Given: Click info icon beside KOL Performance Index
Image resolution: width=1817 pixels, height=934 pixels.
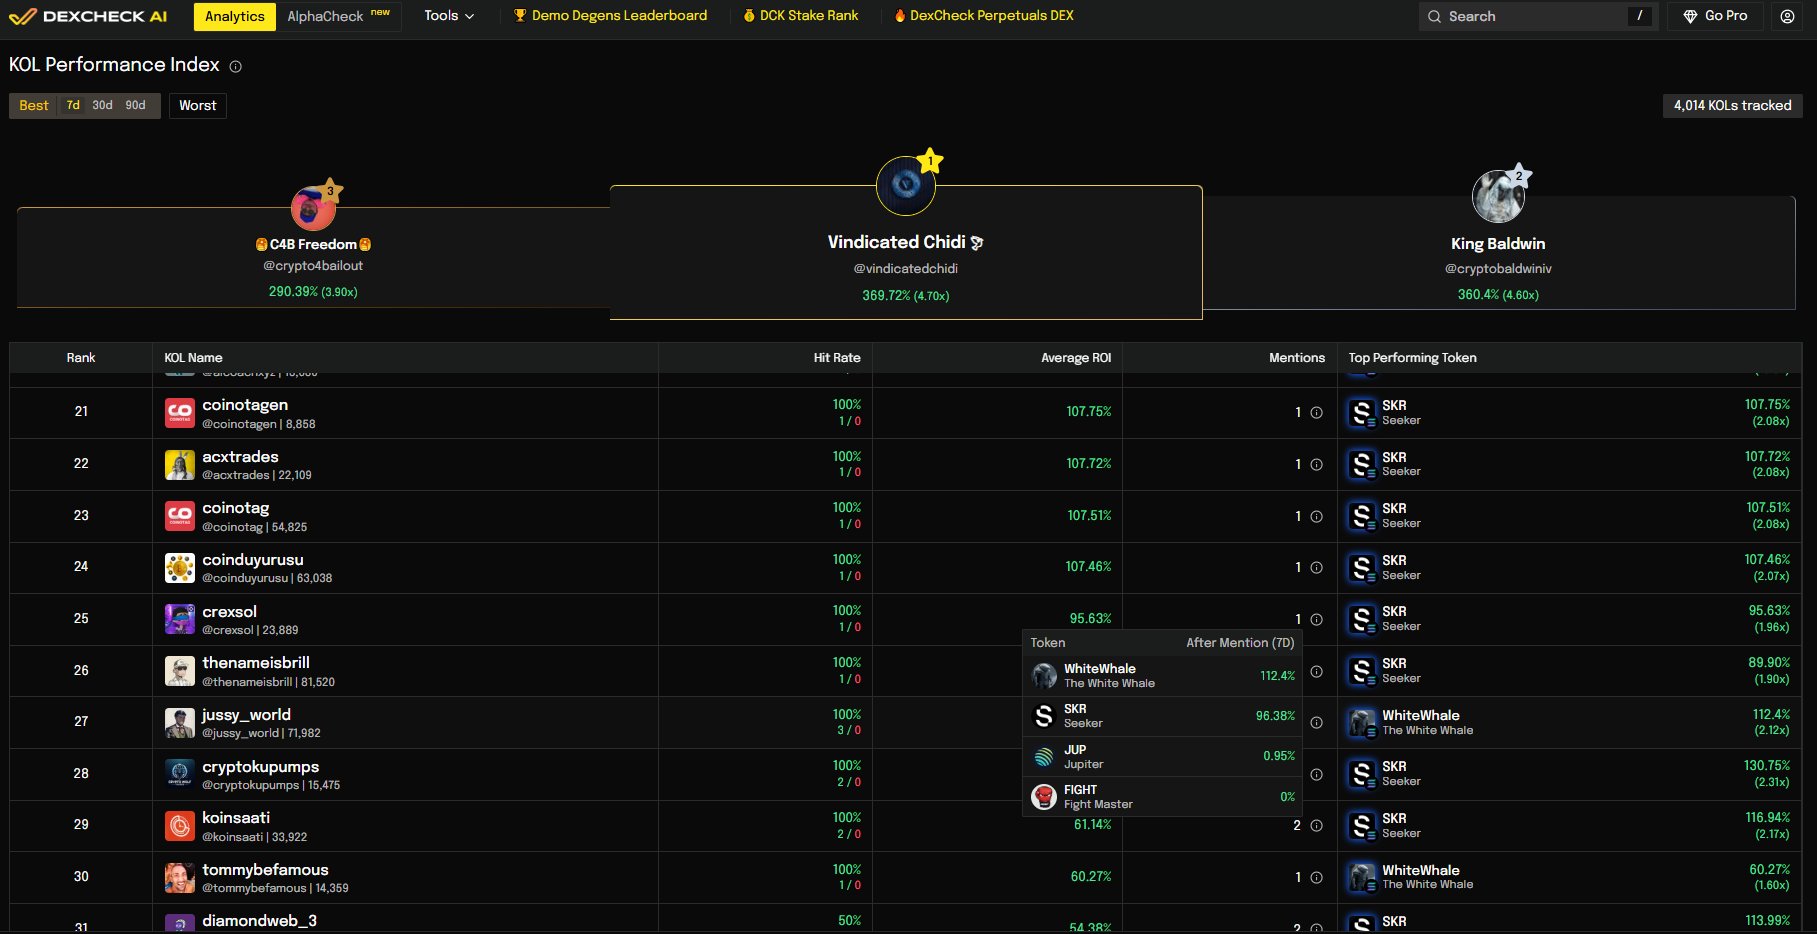Looking at the screenshot, I should [x=236, y=67].
